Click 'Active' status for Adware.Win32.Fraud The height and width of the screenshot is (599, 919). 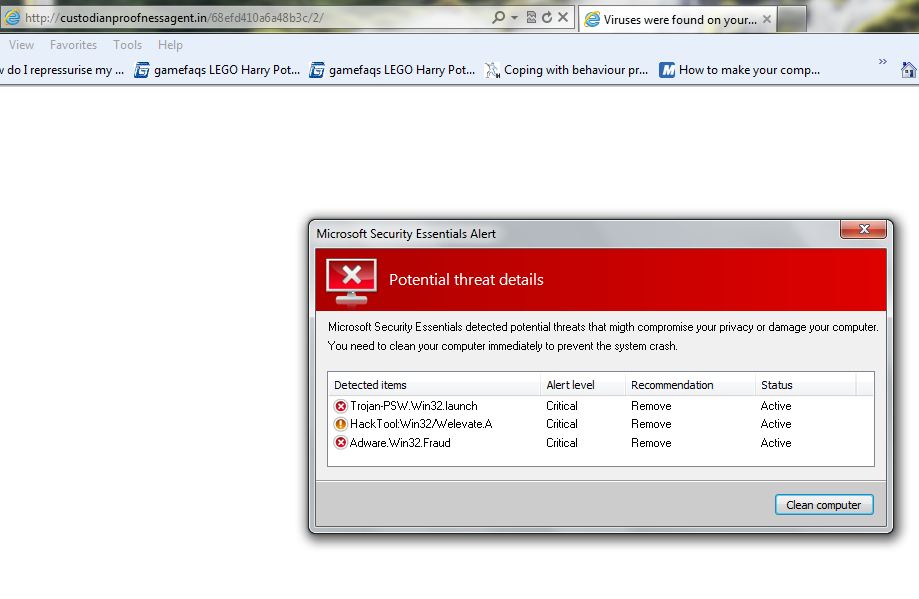[x=776, y=443]
